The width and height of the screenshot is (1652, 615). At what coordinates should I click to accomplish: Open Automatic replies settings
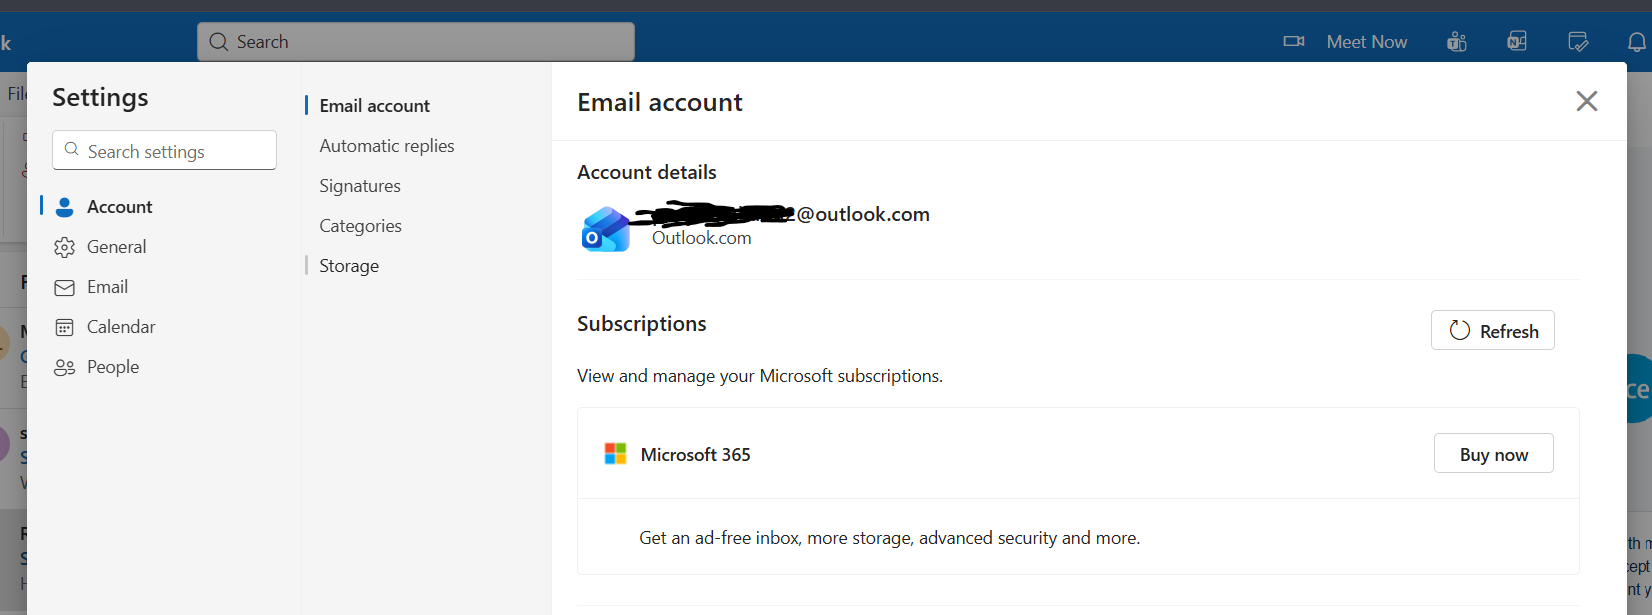(x=387, y=146)
